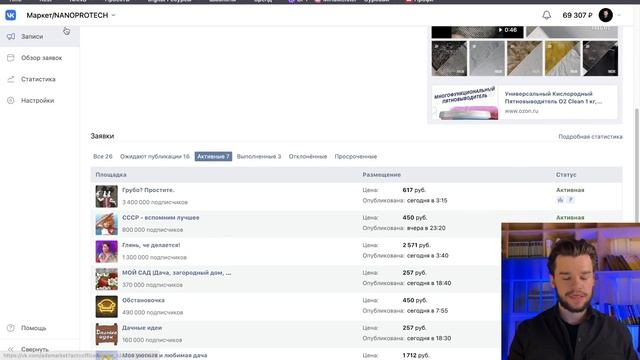Click the Размещение column header

382,175
